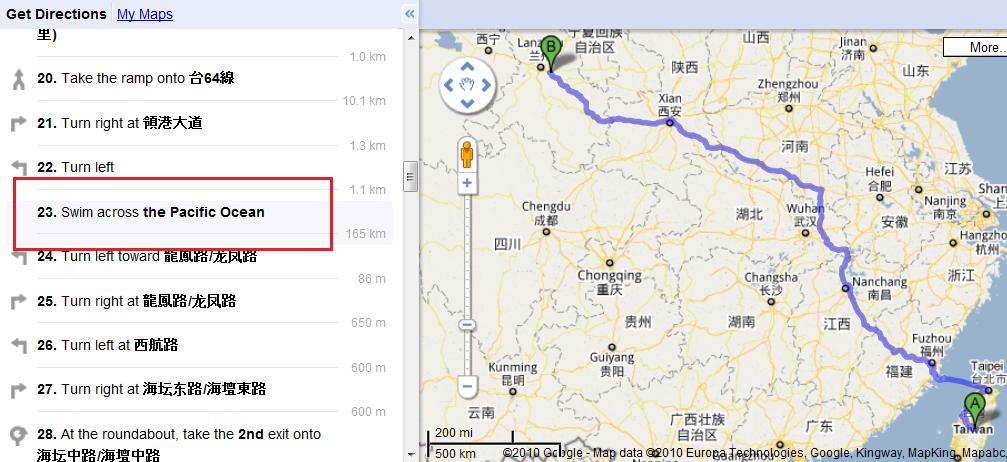Click the zoom out minus button

point(467,387)
